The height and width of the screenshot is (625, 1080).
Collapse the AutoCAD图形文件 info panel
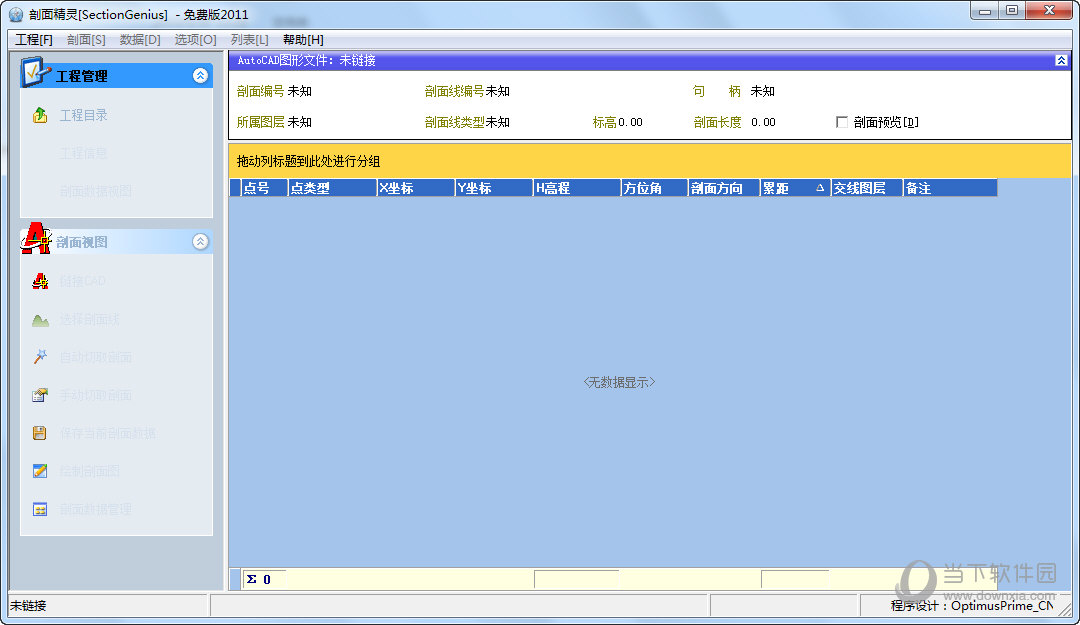coord(1061,61)
